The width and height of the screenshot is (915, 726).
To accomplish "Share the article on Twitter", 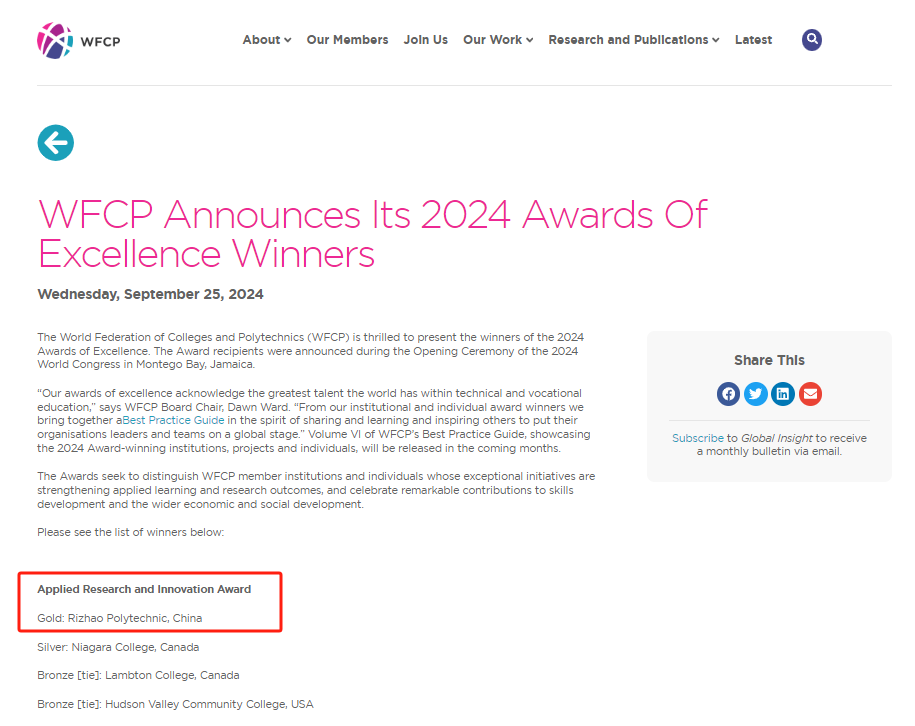I will [756, 394].
